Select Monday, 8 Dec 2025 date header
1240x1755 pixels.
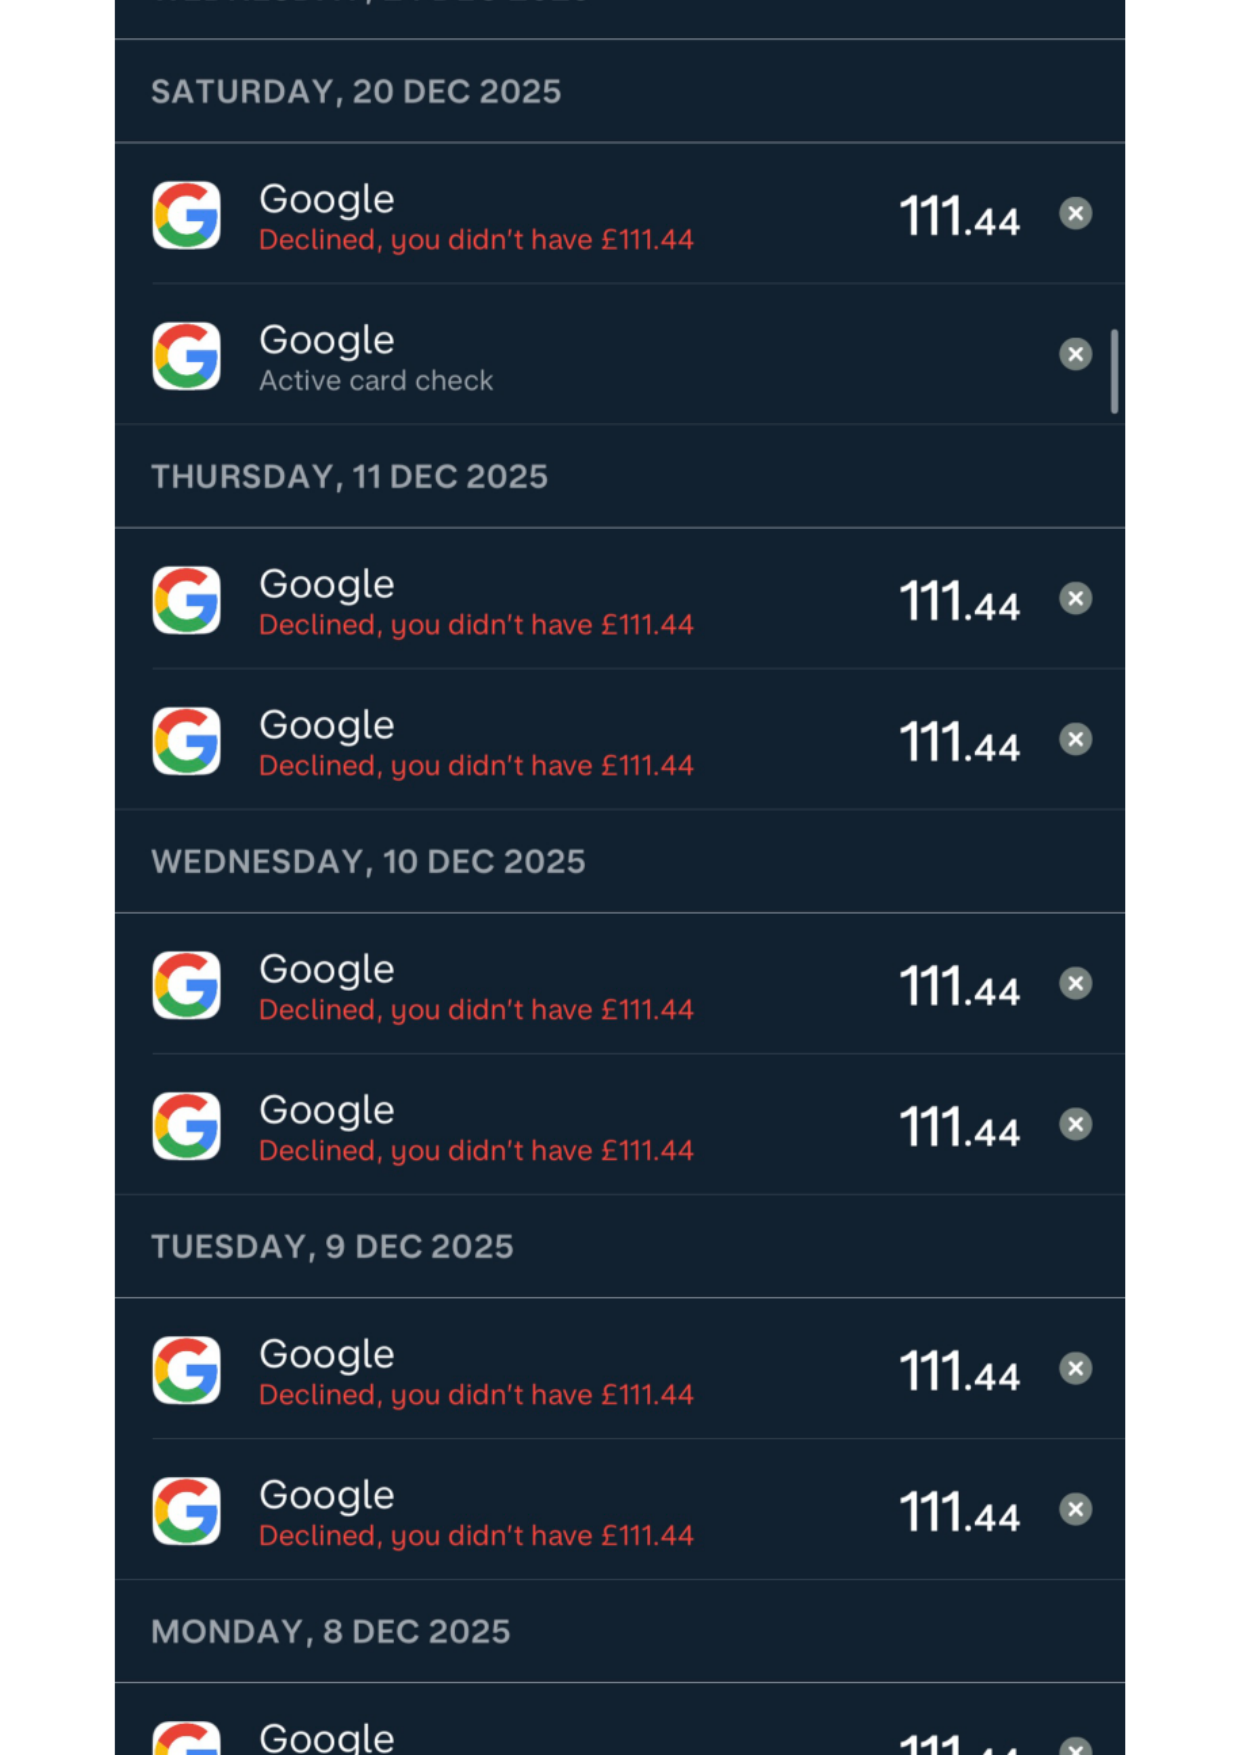click(331, 1632)
